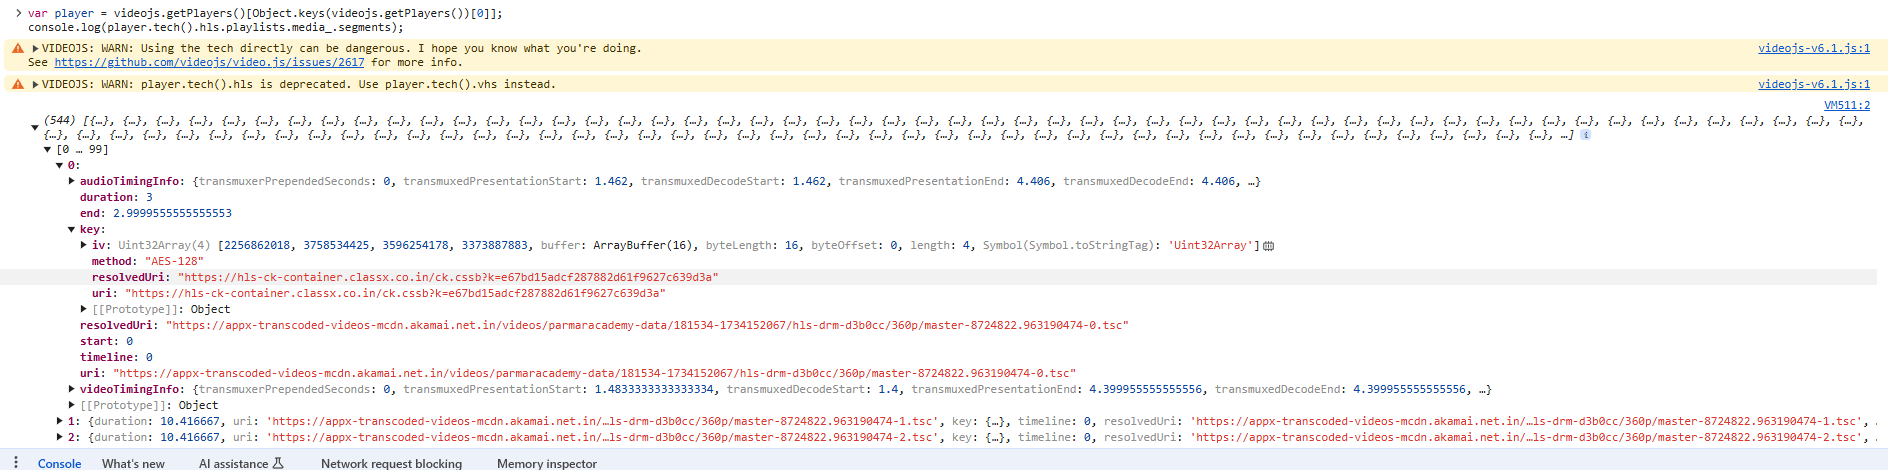Screen dimensions: 1888x470
Task: Expand videoTimingInfo property
Action: tap(71, 389)
